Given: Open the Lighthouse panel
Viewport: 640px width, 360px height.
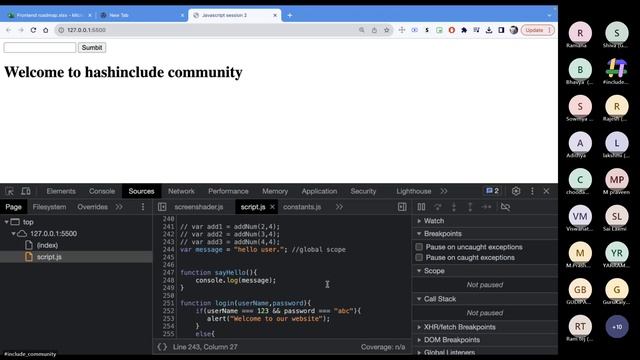Looking at the screenshot, I should point(413,191).
